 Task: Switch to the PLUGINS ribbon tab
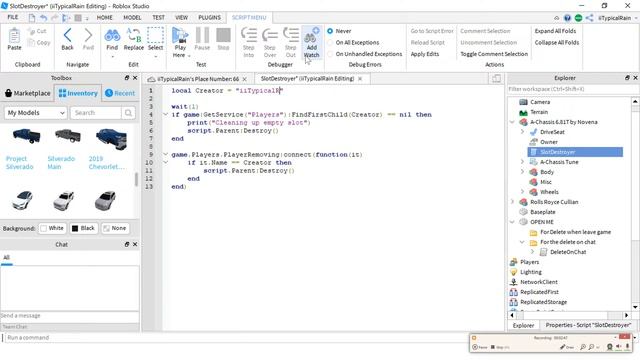(x=209, y=18)
